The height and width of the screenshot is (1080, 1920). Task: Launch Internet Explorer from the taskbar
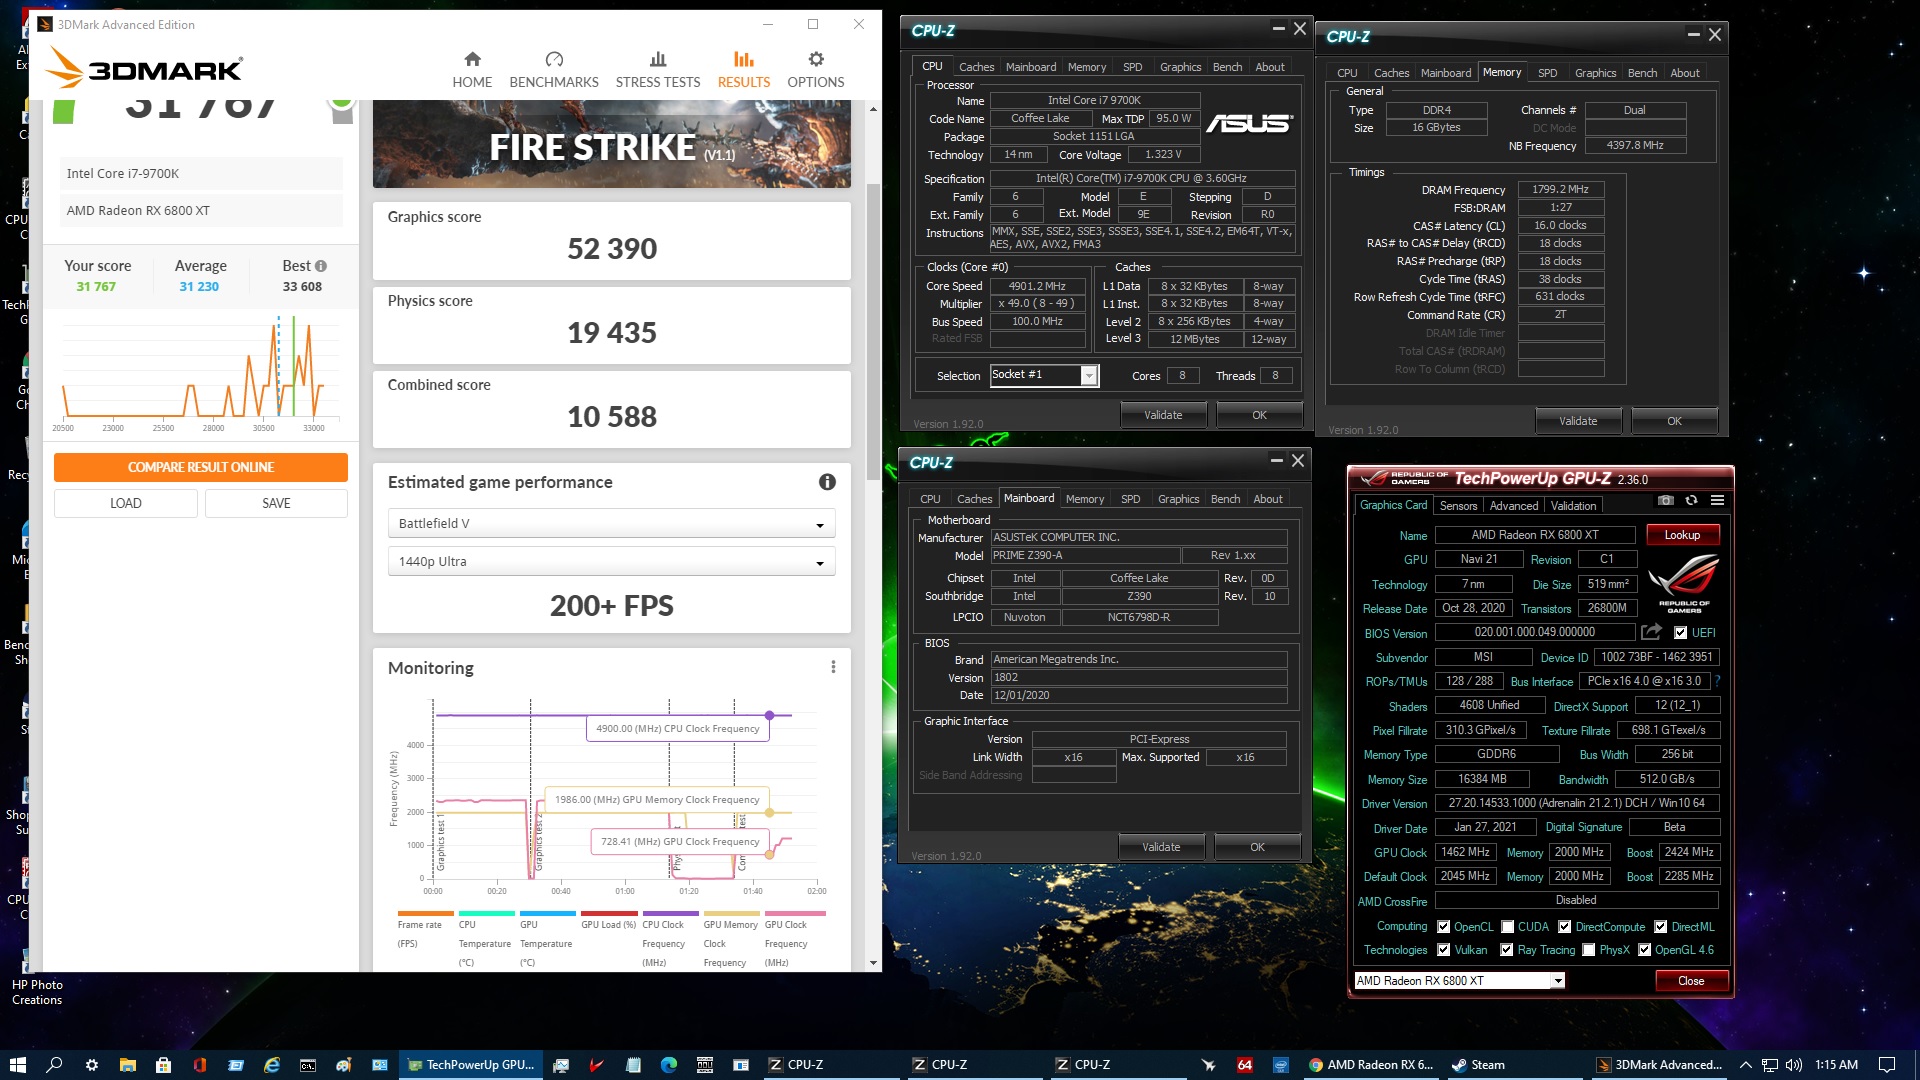coord(271,1065)
